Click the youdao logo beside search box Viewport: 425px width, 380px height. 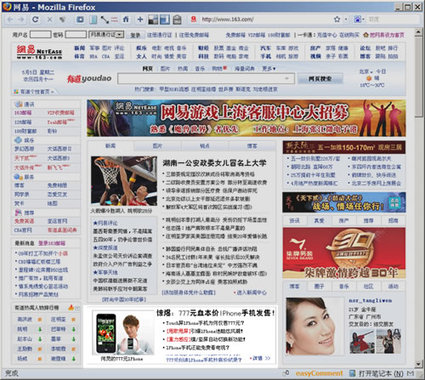pyautogui.click(x=89, y=79)
